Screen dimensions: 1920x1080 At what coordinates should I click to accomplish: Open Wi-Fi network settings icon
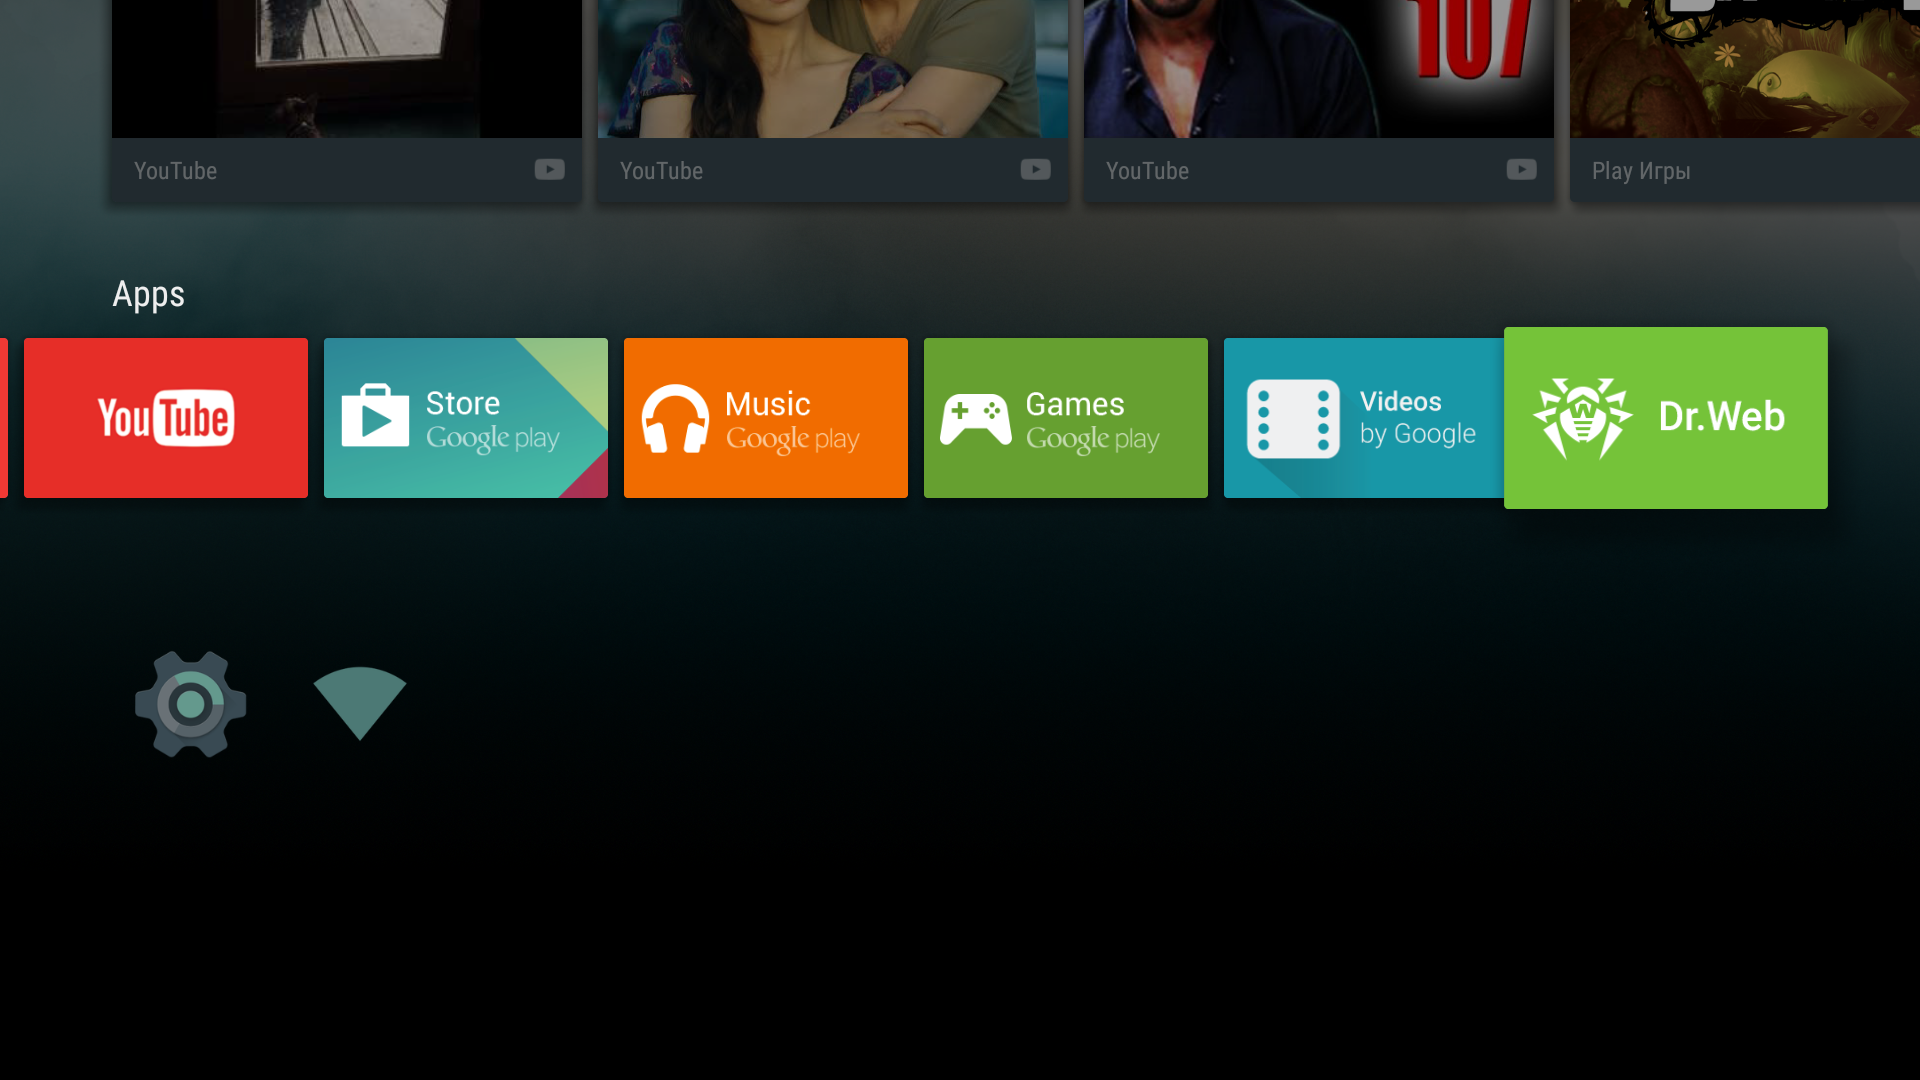point(360,703)
